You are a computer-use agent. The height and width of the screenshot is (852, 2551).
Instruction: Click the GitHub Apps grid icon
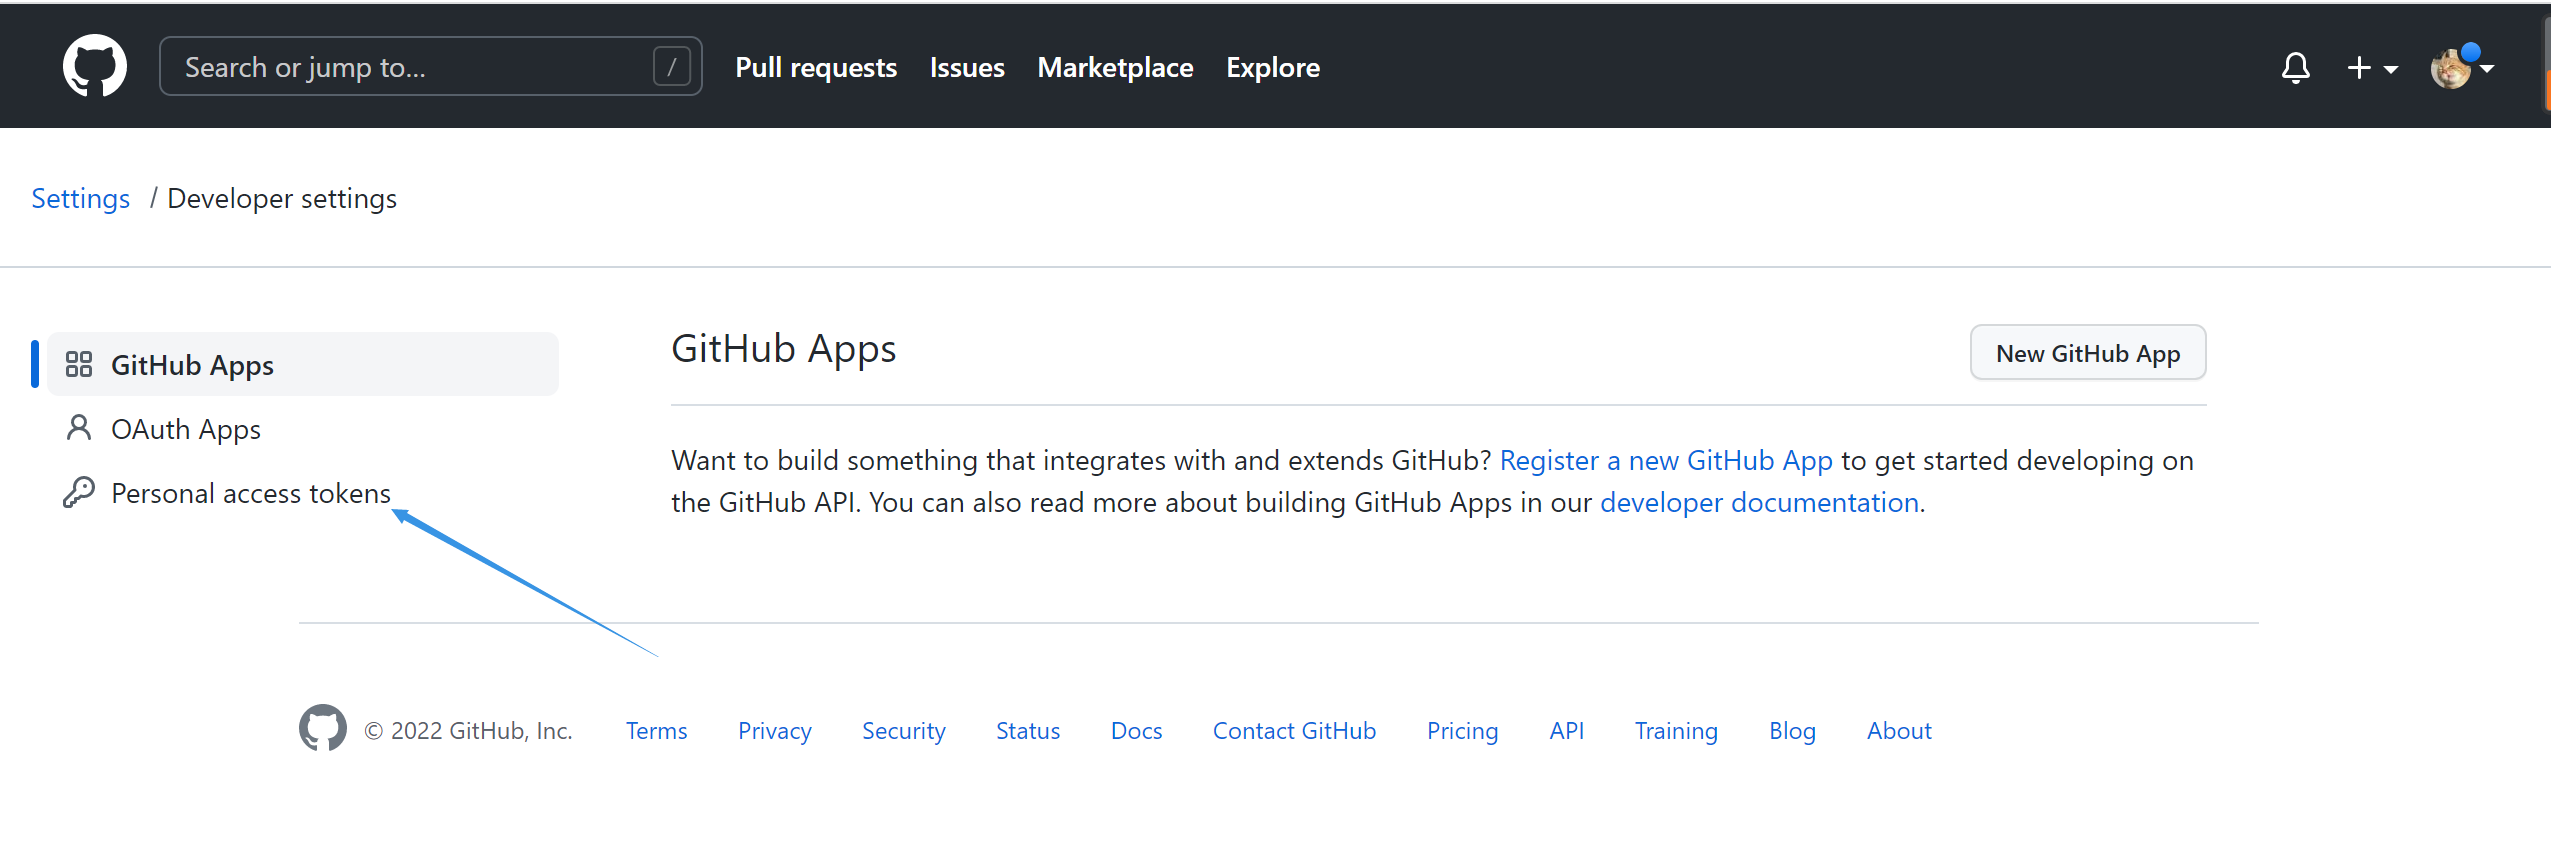point(79,365)
